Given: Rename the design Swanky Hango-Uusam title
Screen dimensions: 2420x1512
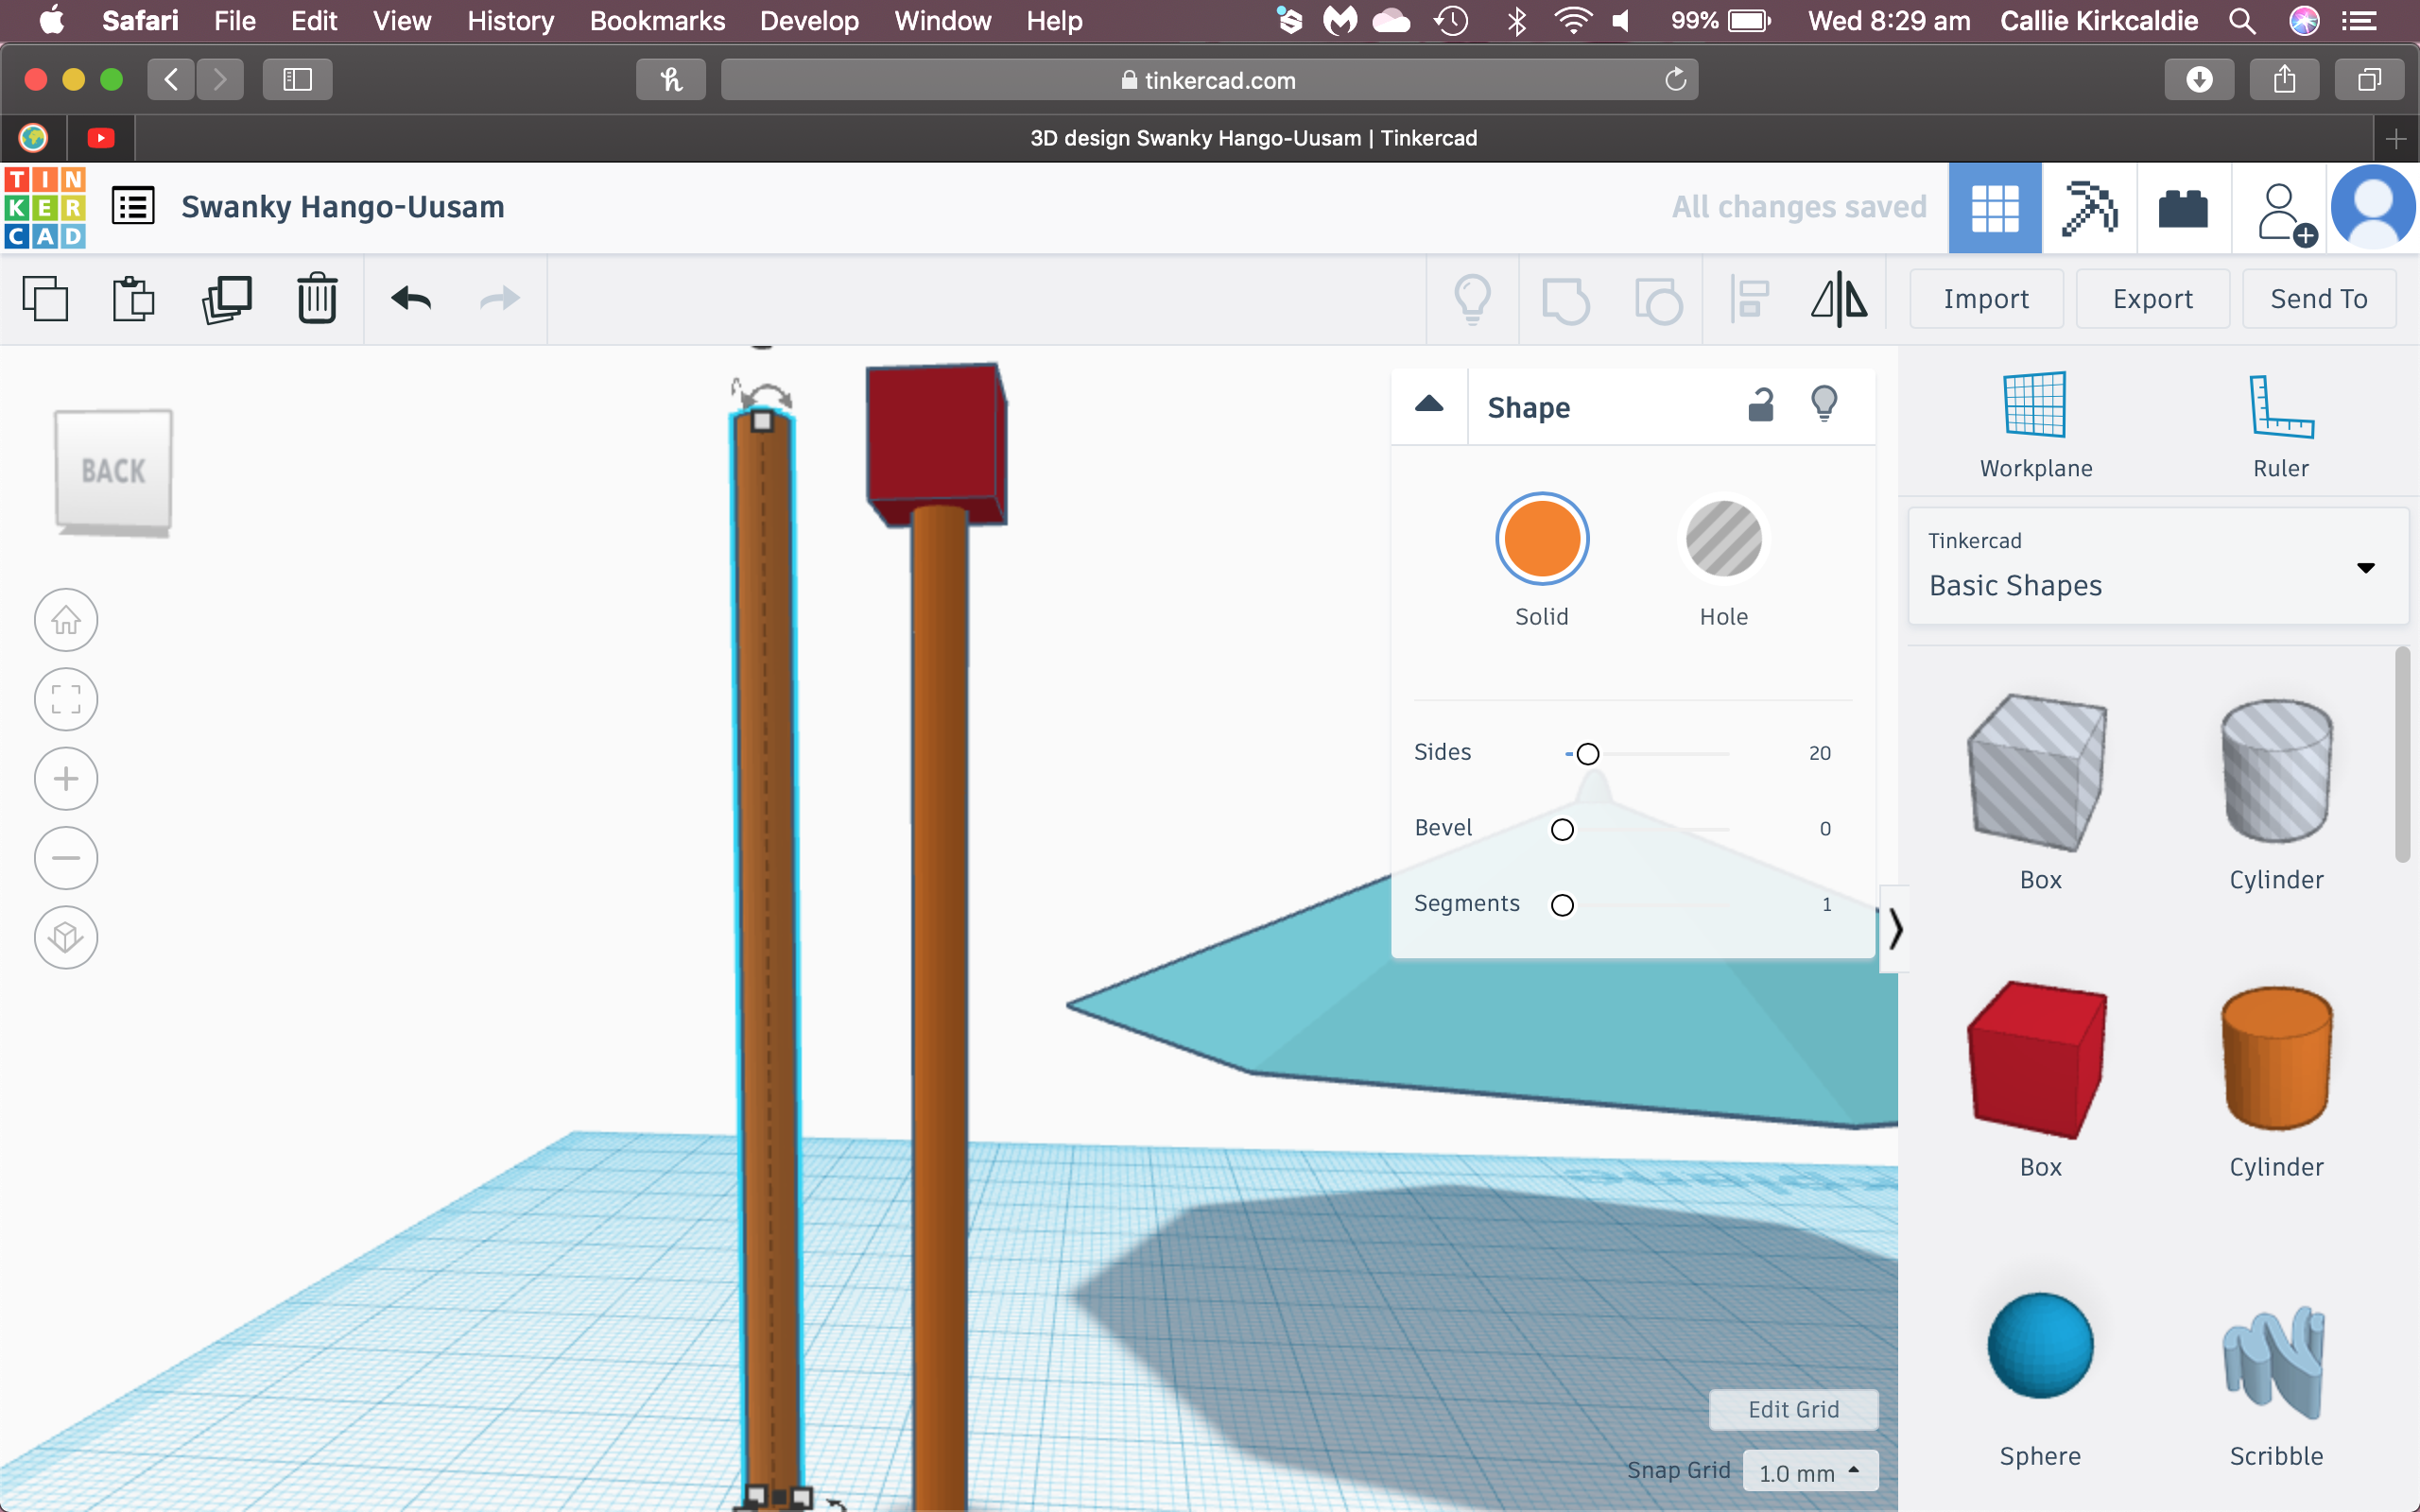Looking at the screenshot, I should (343, 207).
